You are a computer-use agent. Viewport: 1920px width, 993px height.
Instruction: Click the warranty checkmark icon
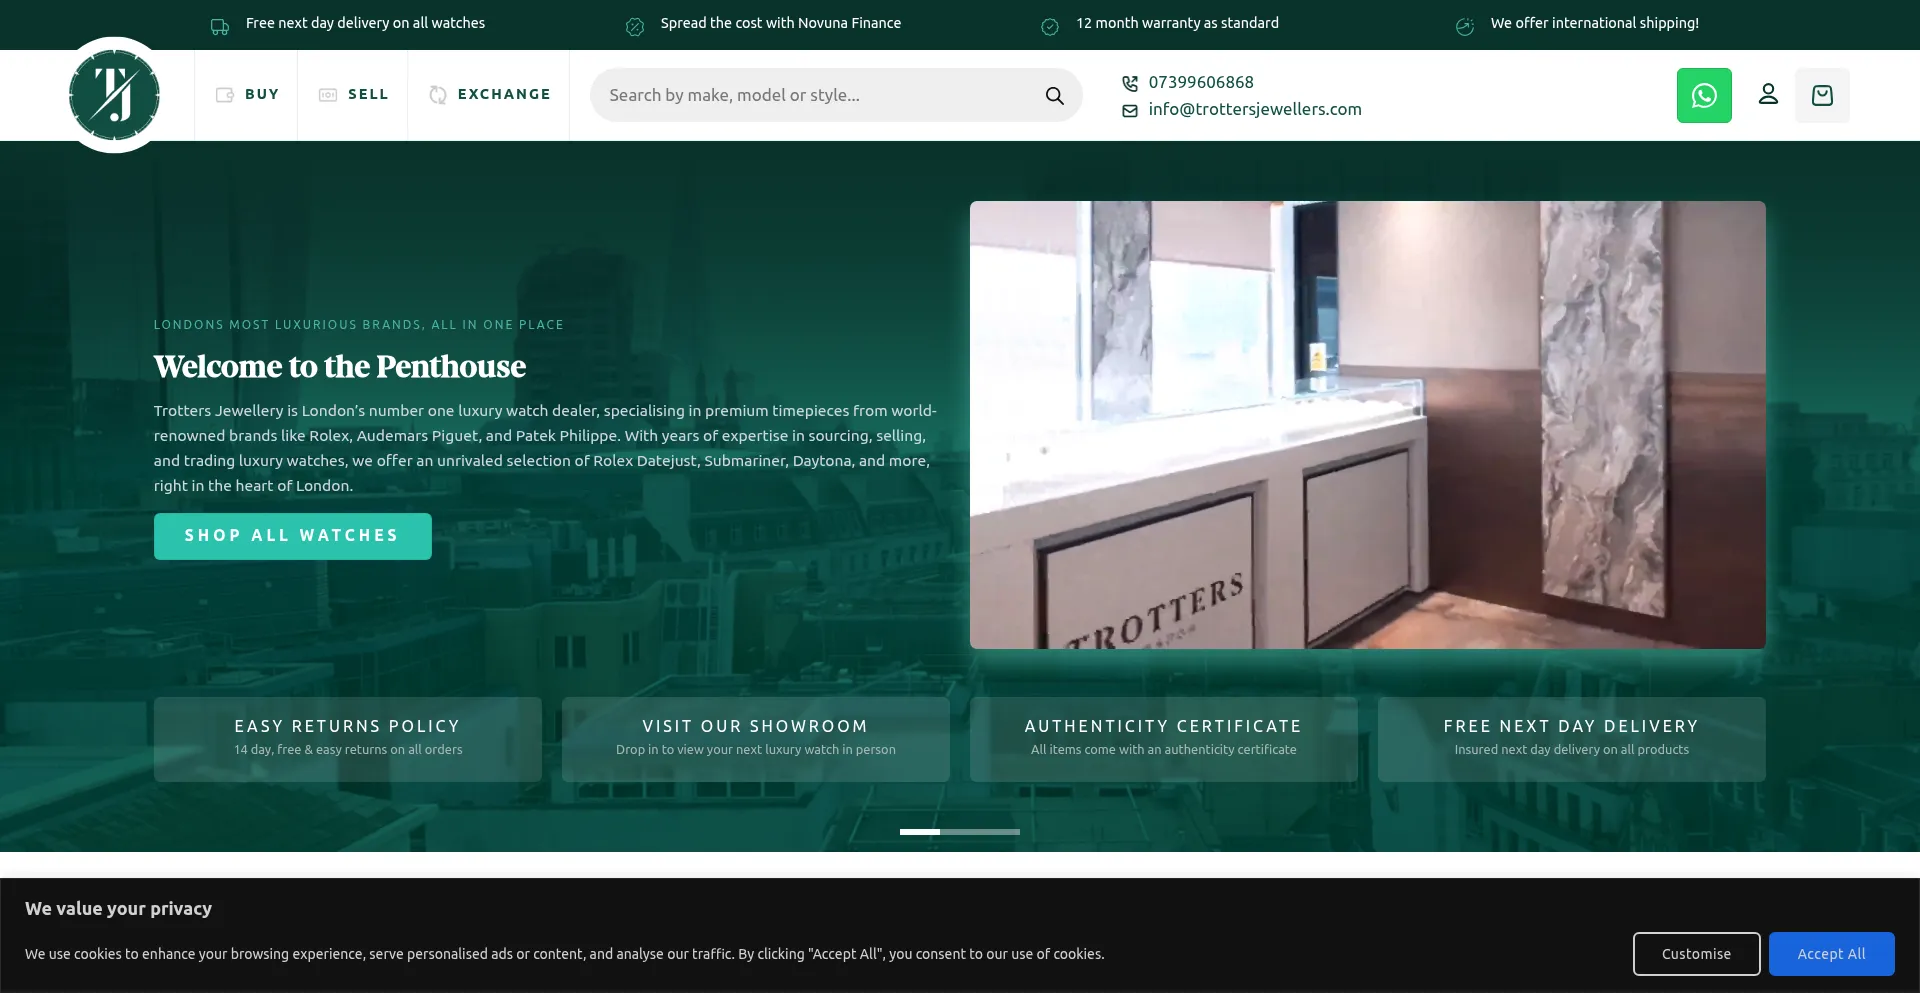click(x=1050, y=27)
